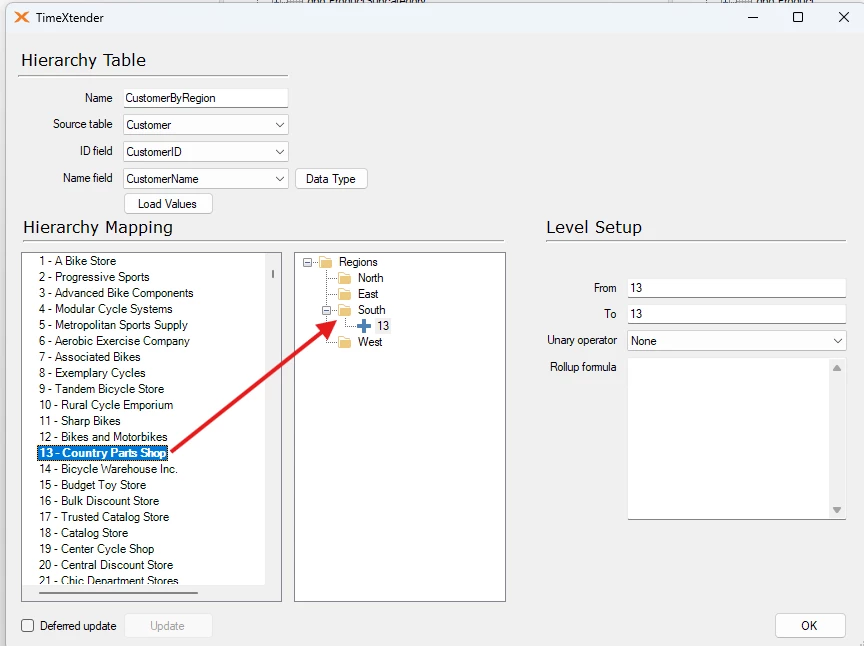Click the East folder icon
The width and height of the screenshot is (864, 646).
click(345, 294)
